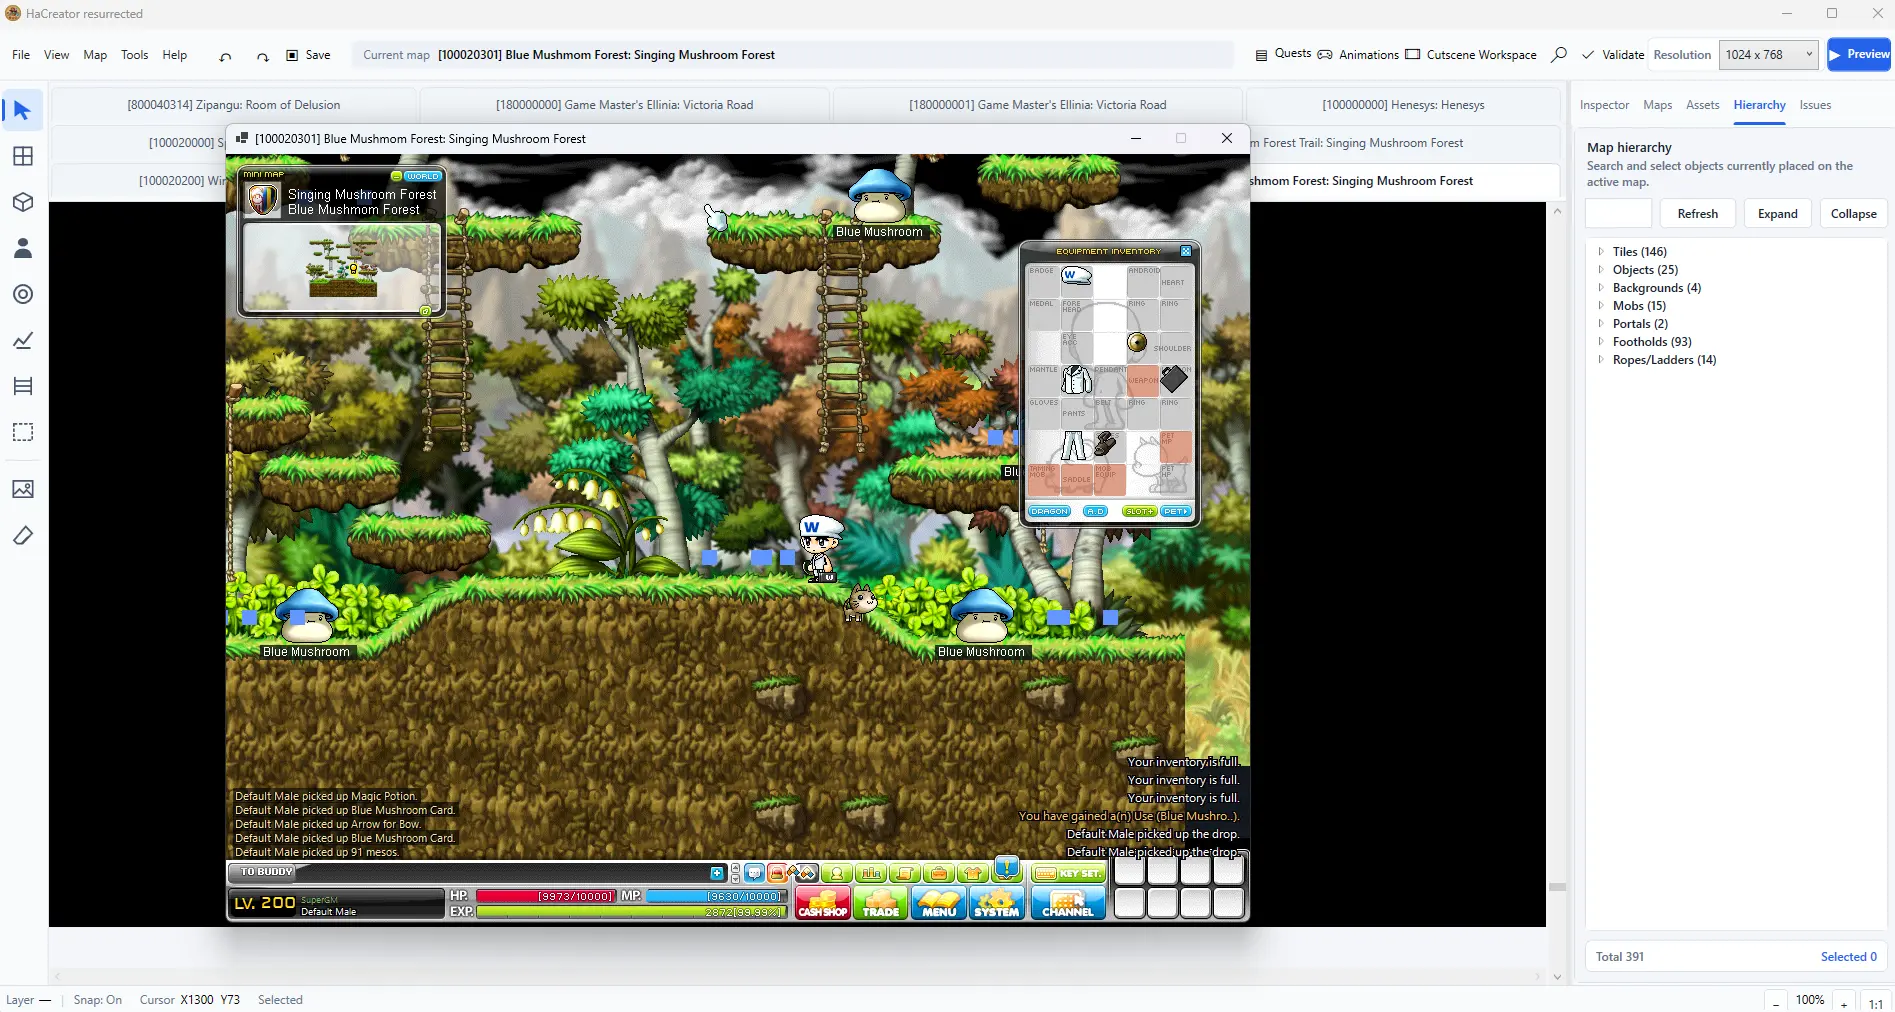Open the Resolution 1024 x 768 dropdown

(x=1768, y=55)
